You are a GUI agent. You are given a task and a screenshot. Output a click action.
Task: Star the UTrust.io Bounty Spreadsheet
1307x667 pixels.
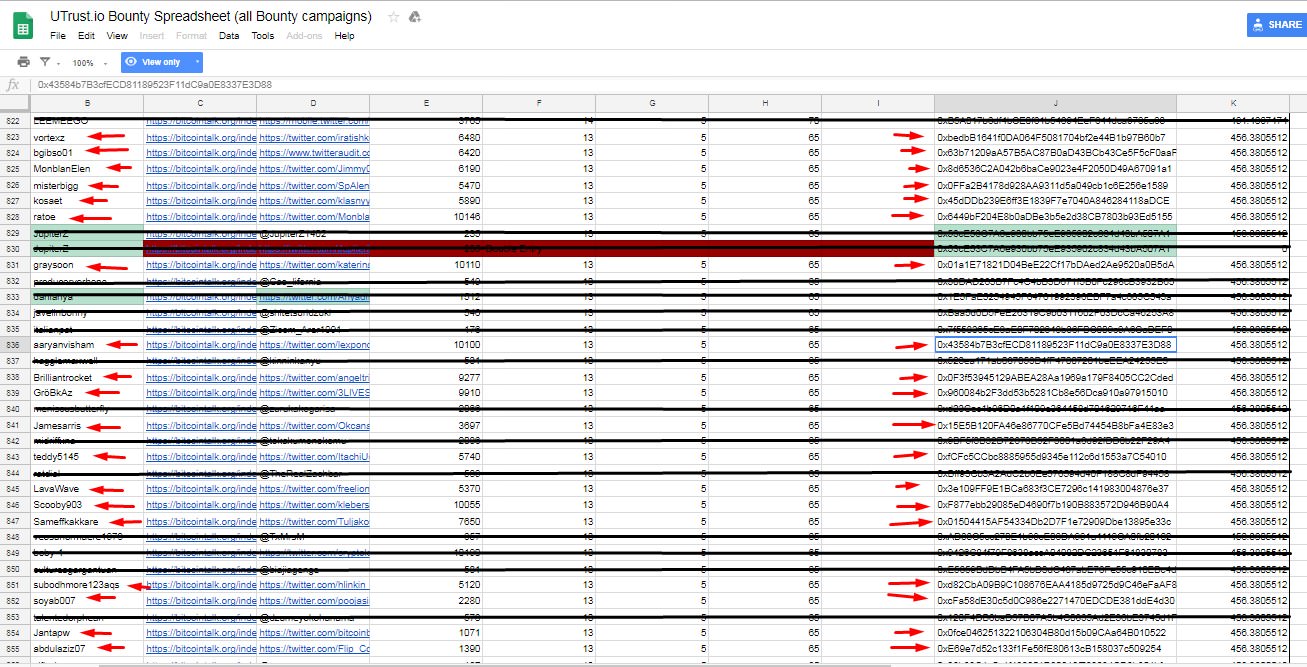[394, 17]
